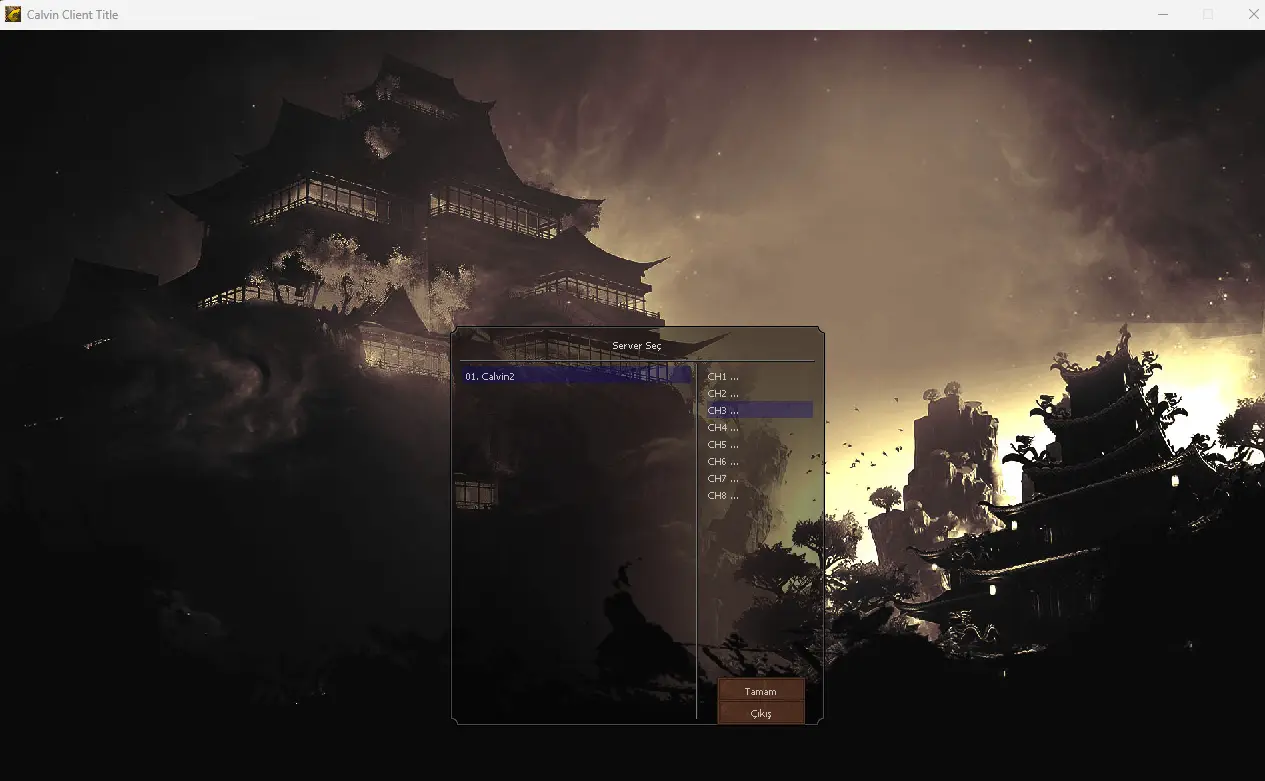Click empty area of server list
This screenshot has width=1265, height=781.
[575, 550]
